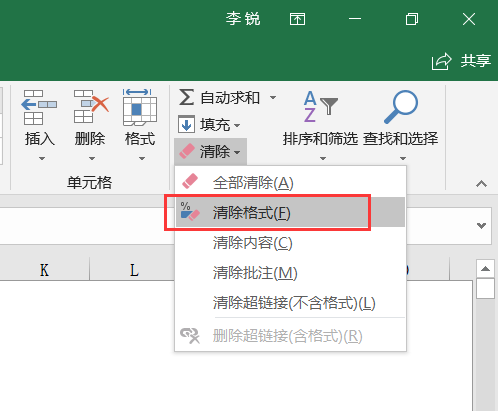498x411 pixels.
Task: Click the vertical scrollbar up arrow
Action: 485,269
